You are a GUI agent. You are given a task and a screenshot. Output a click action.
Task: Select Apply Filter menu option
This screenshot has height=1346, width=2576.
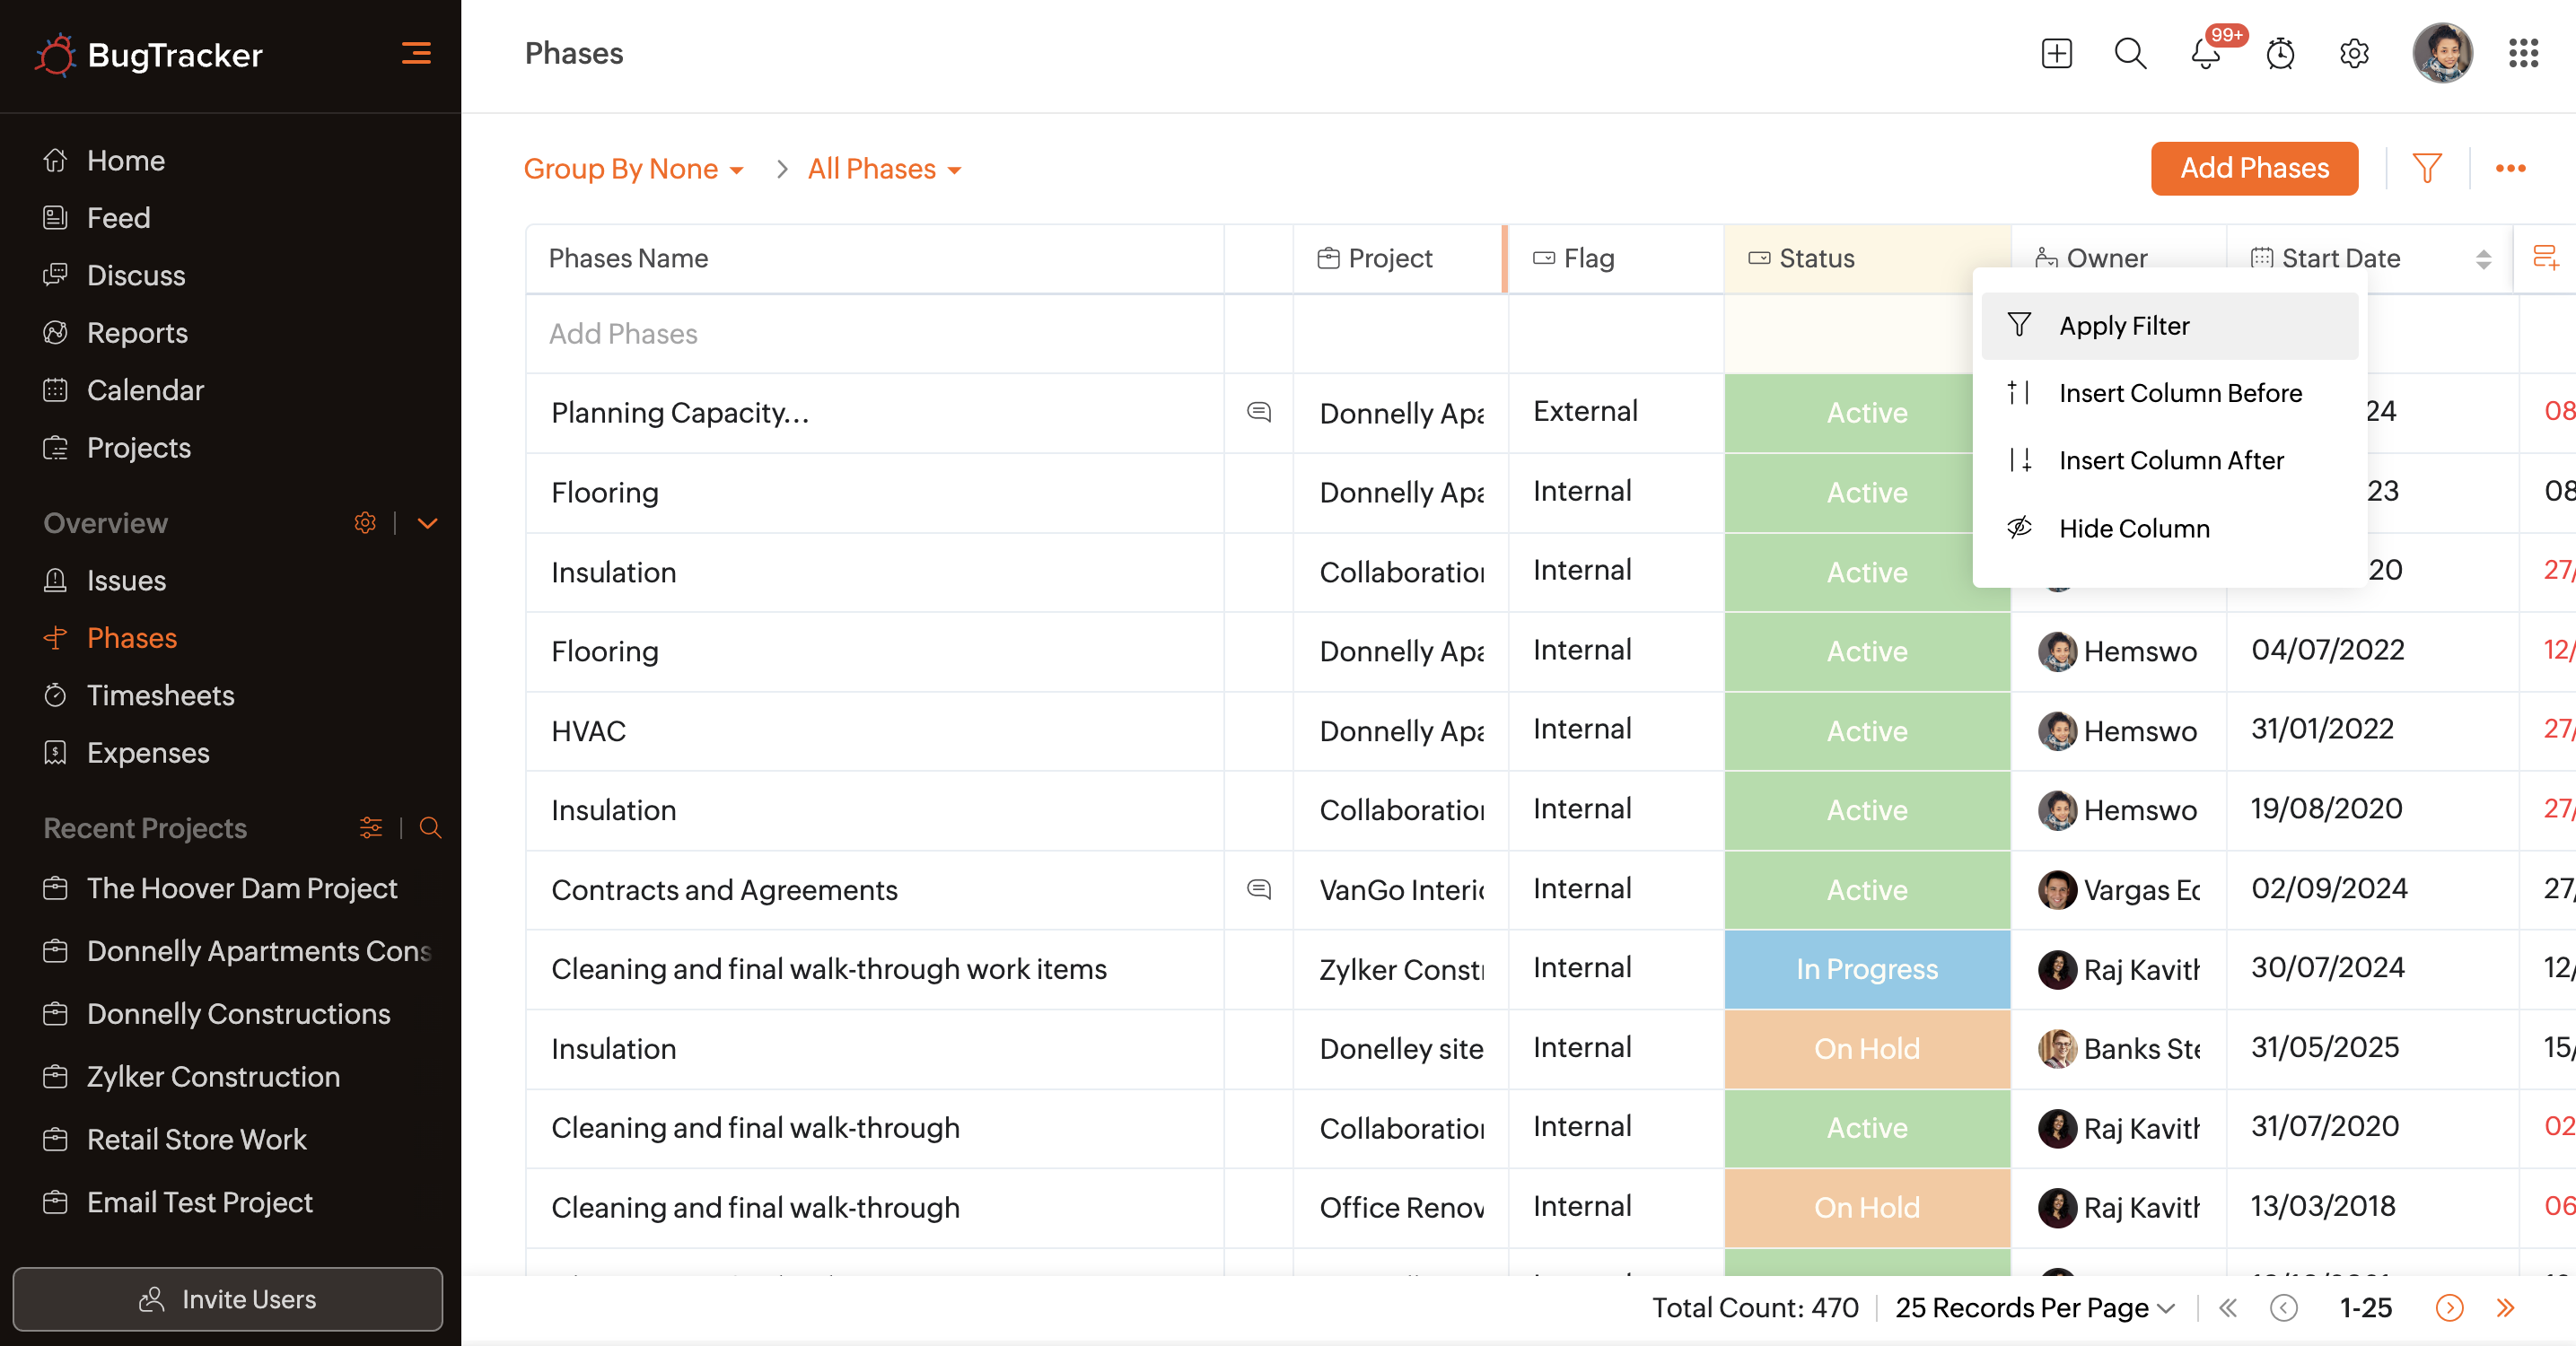pos(2123,326)
